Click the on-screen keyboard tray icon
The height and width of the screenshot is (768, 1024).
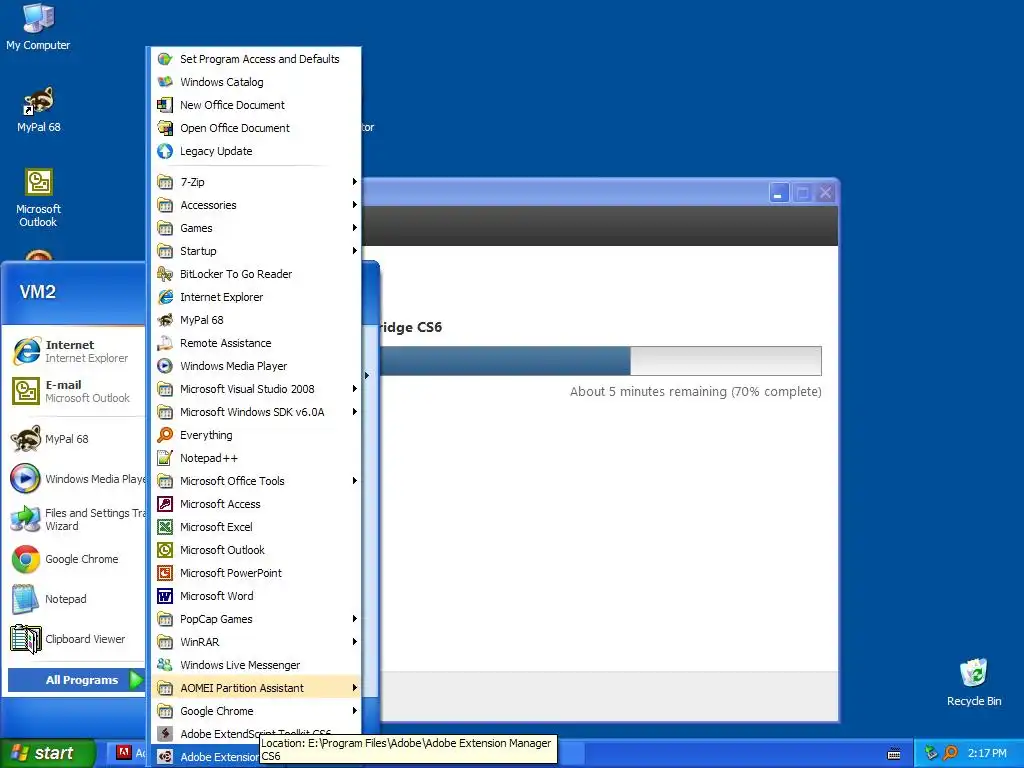tap(894, 754)
